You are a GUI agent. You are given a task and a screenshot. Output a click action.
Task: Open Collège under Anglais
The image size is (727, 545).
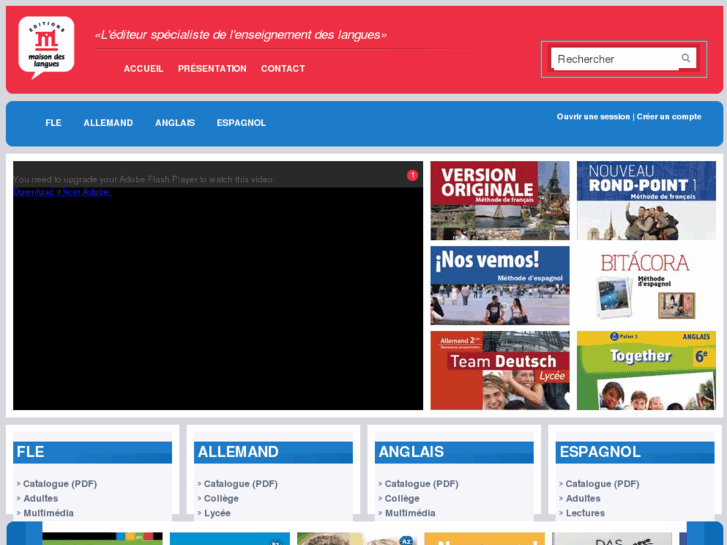(402, 499)
